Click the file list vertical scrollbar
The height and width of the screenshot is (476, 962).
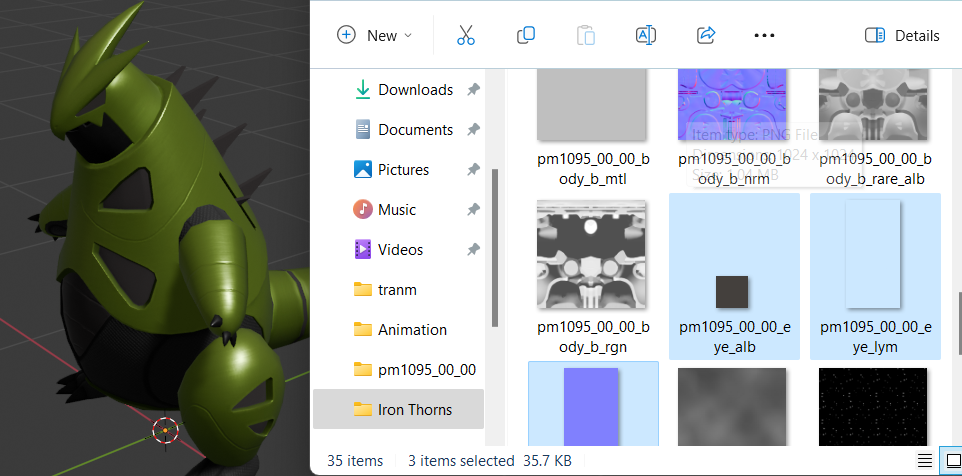point(959,323)
